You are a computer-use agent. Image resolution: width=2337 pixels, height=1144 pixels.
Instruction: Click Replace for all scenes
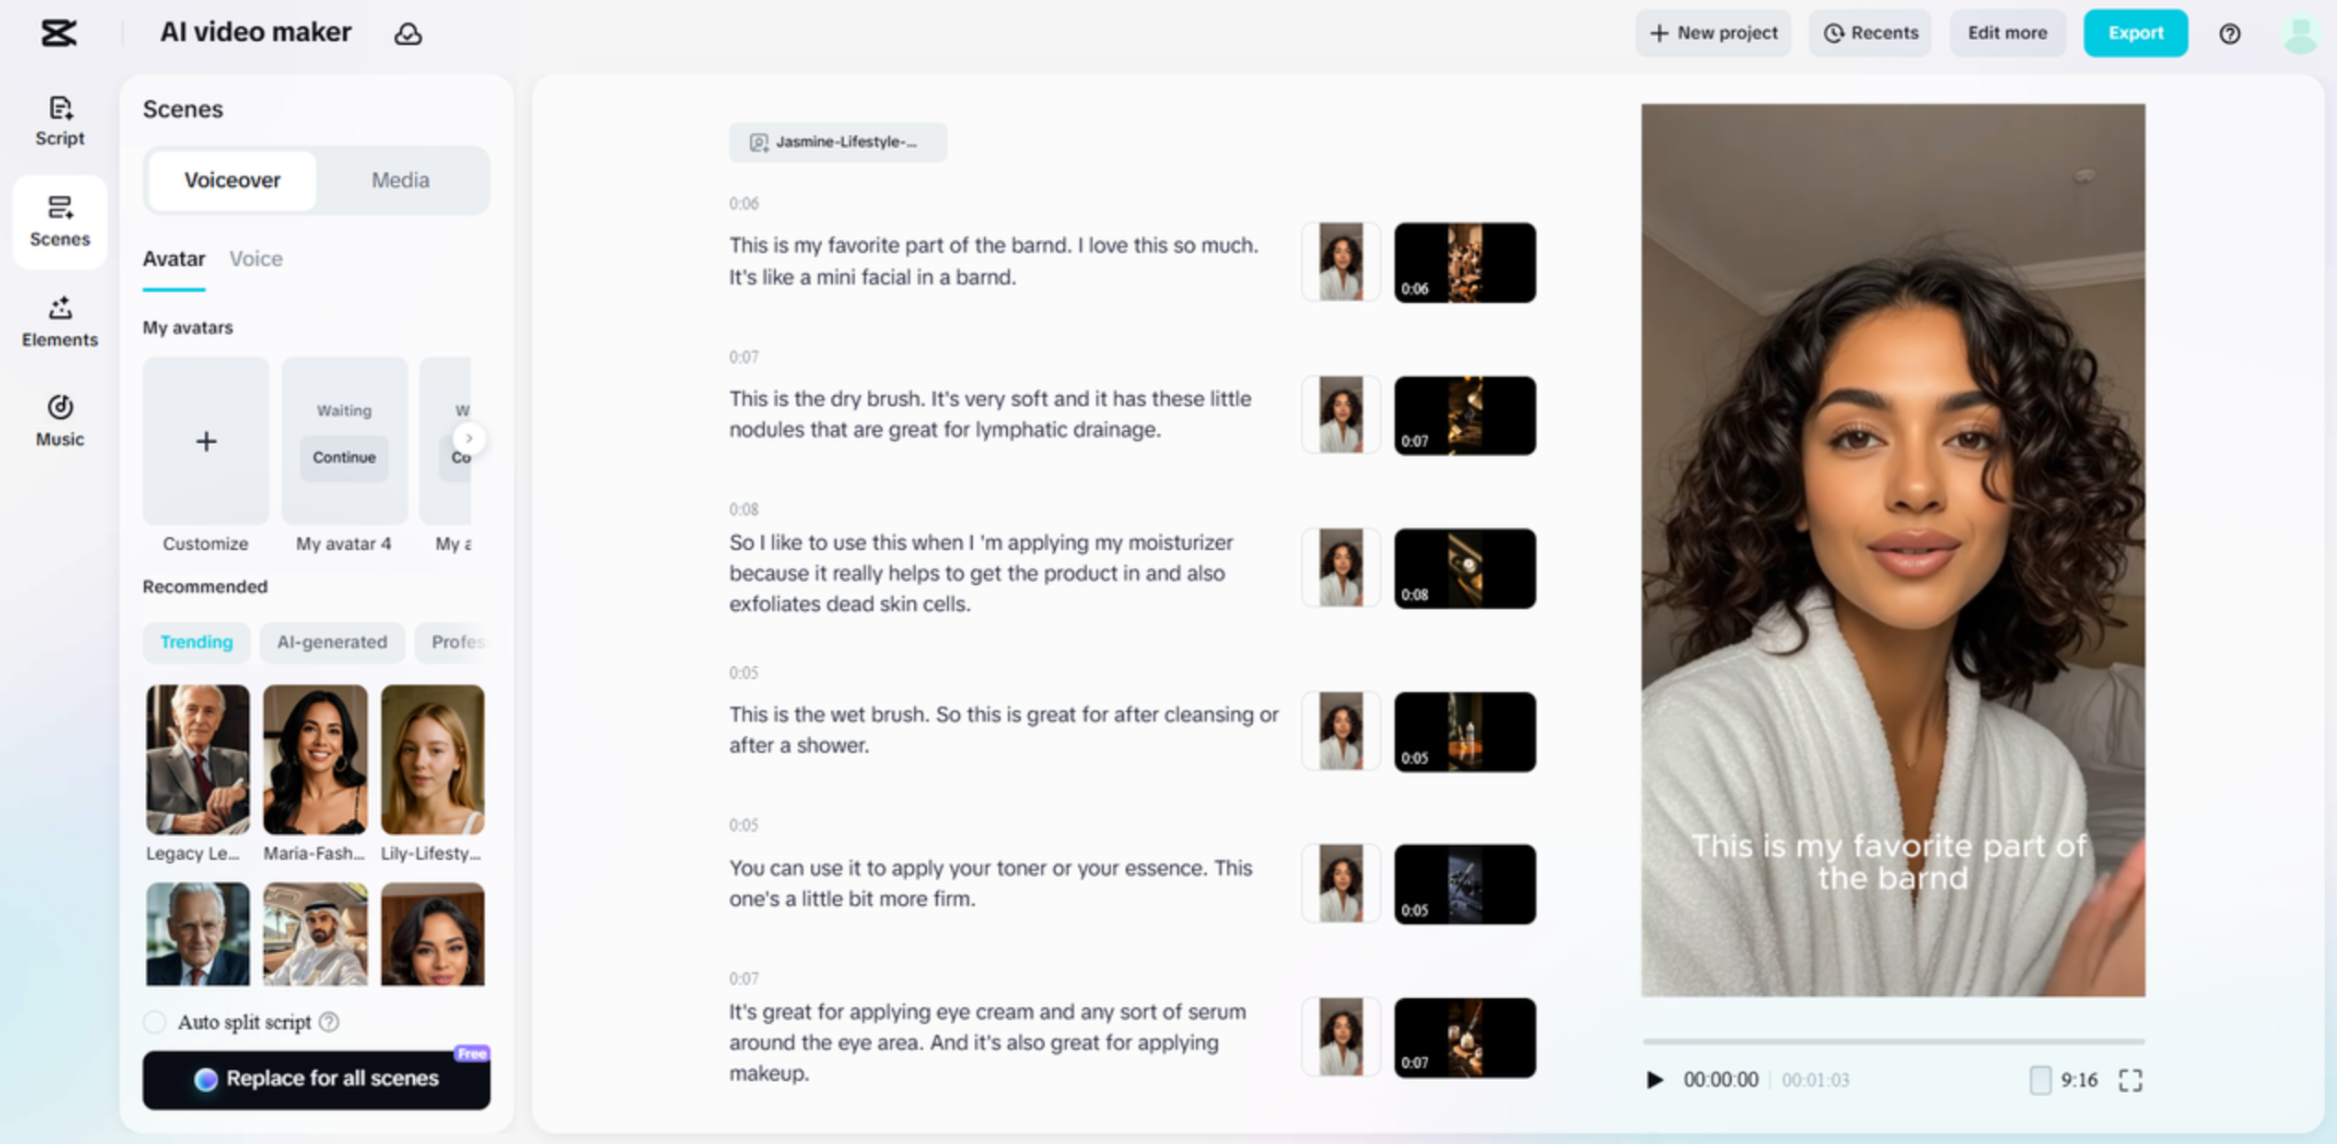click(x=316, y=1079)
